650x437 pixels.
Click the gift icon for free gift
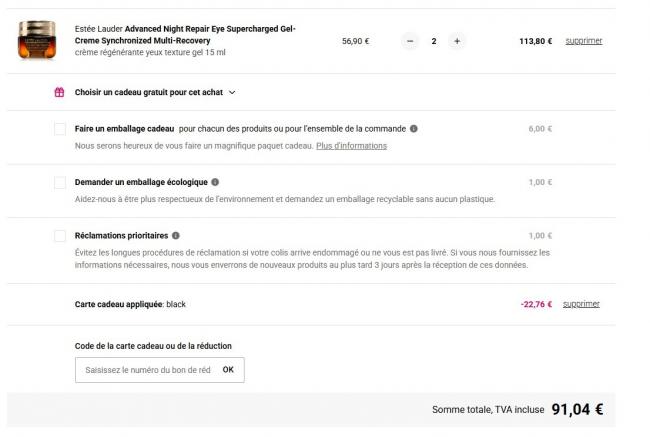(x=59, y=92)
